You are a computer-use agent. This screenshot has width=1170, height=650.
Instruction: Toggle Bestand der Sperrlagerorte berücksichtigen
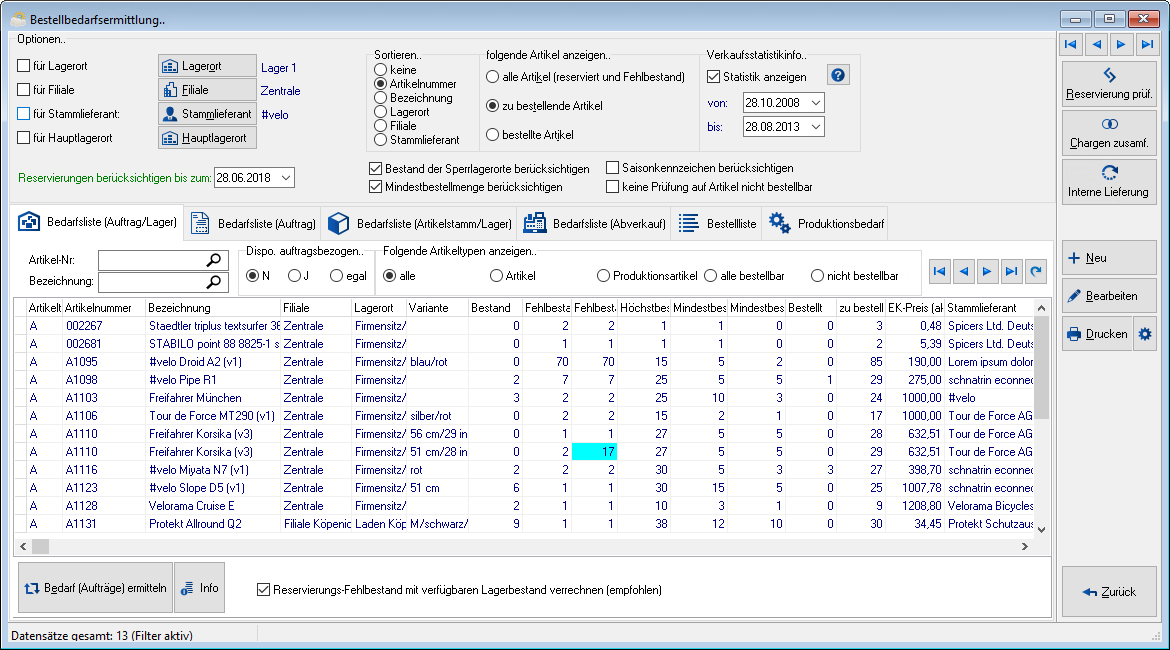point(375,169)
